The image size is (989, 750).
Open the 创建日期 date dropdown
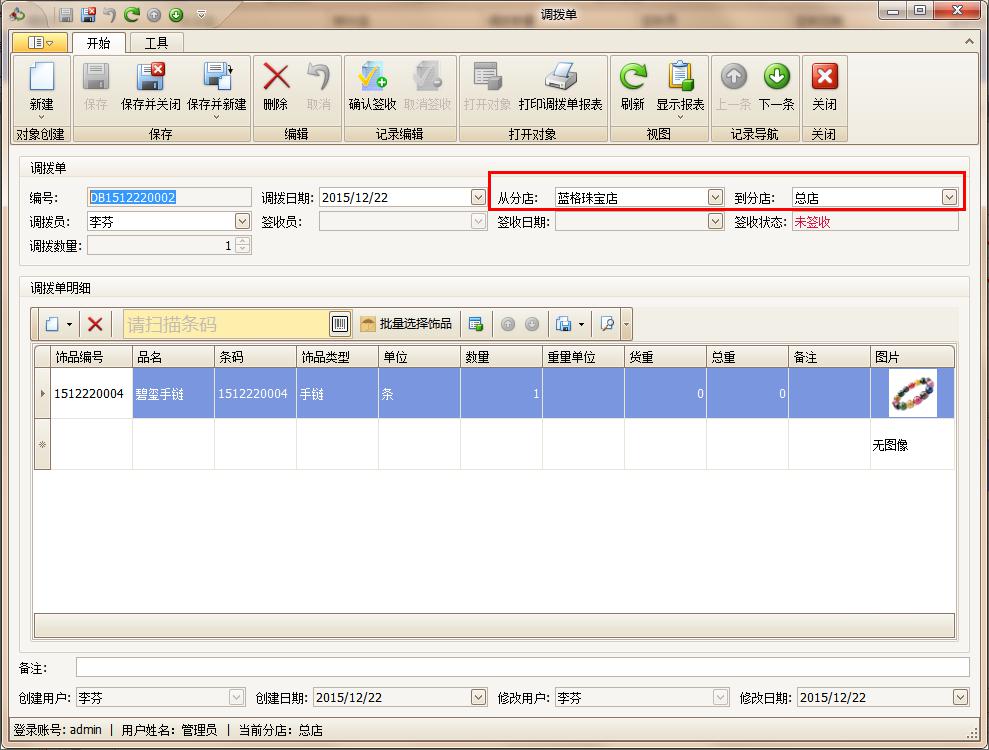point(479,697)
